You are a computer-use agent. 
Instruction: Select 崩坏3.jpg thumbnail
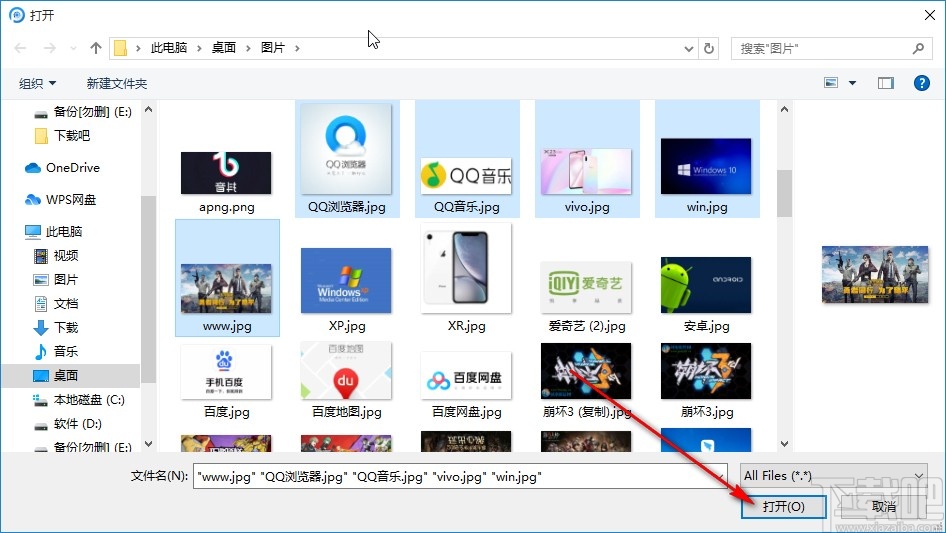pos(706,371)
